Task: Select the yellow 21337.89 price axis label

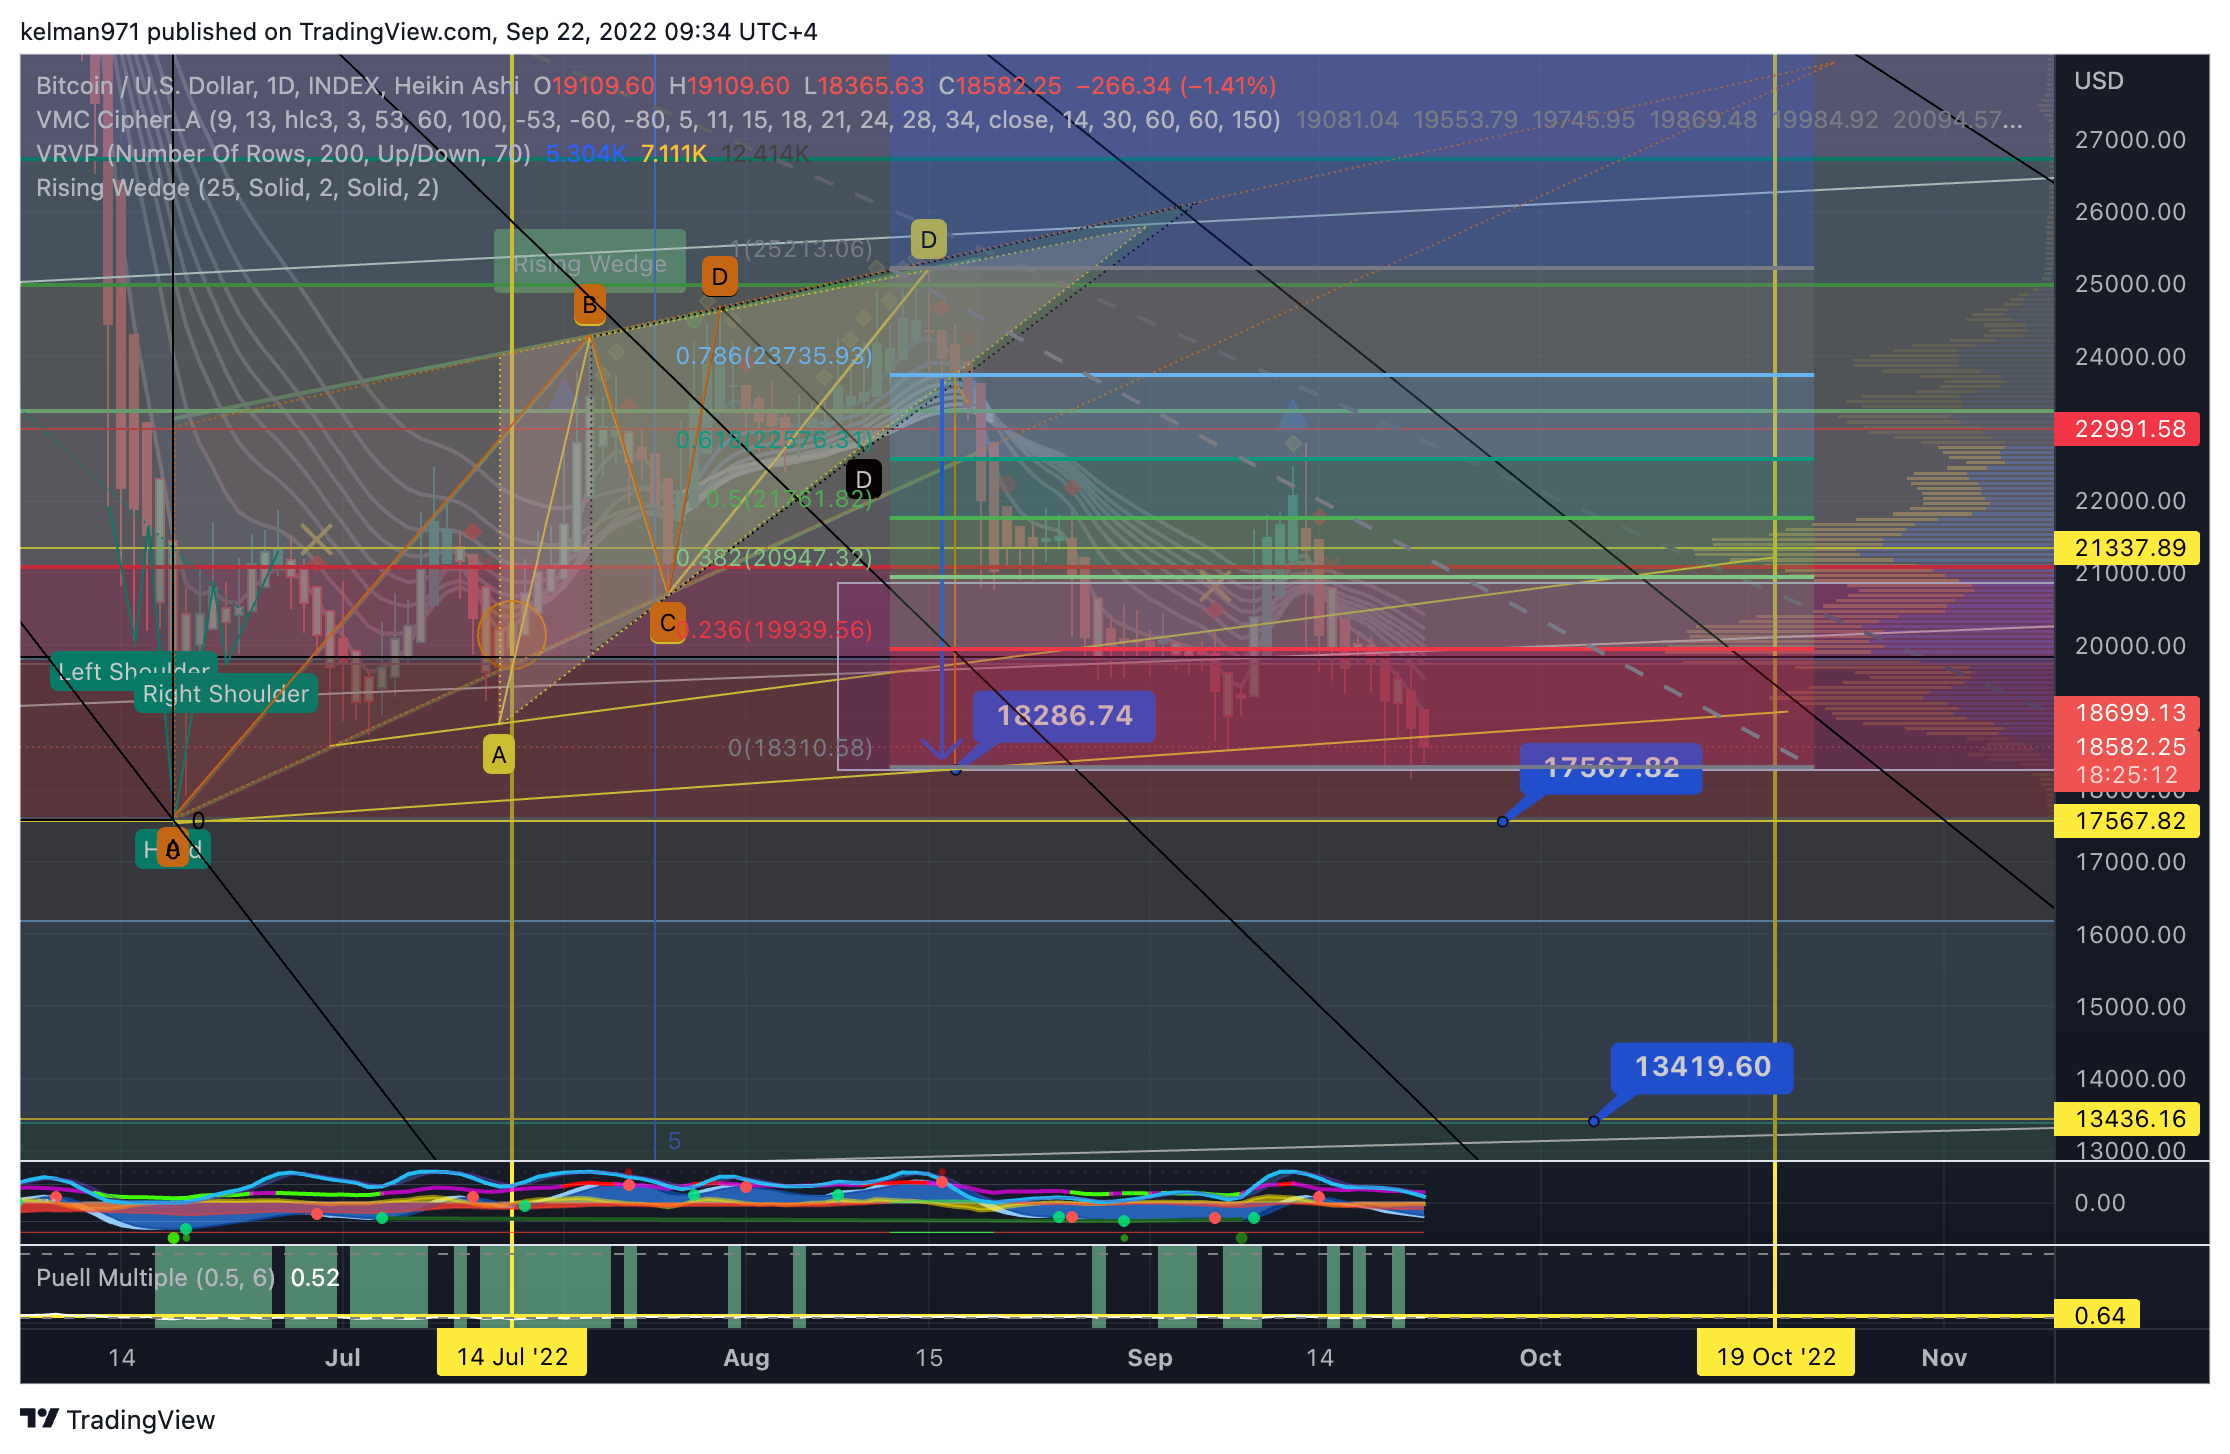Action: pos(2126,548)
